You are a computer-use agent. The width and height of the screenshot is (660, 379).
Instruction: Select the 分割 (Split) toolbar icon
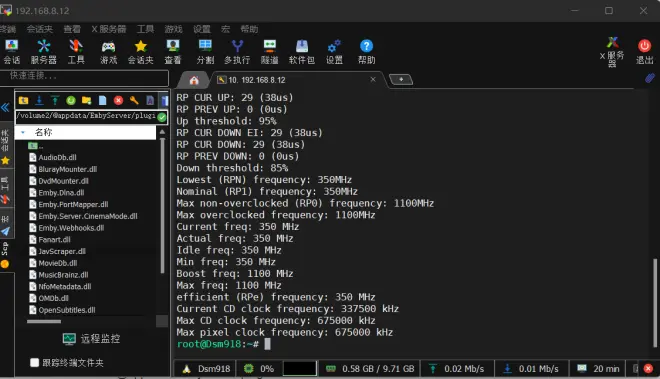tap(205, 51)
